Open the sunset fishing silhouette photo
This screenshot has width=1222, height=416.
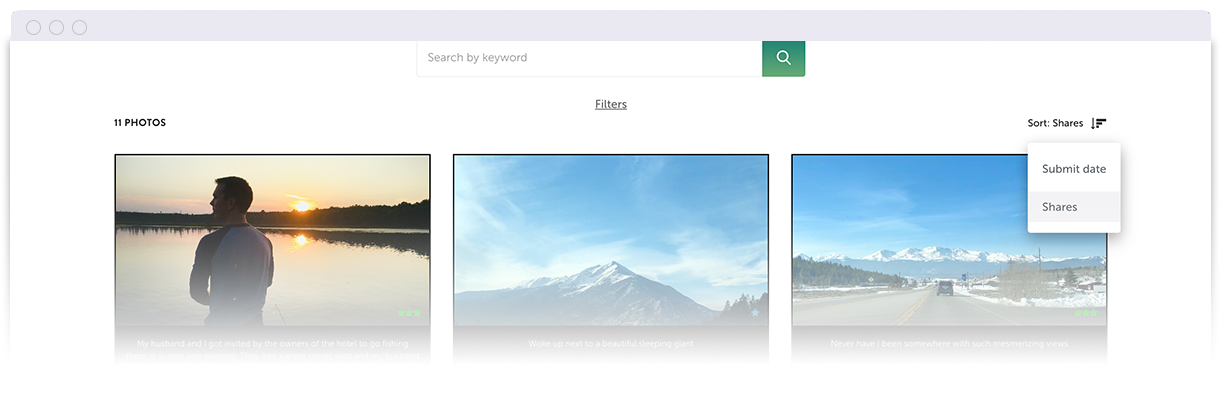[x=272, y=240]
